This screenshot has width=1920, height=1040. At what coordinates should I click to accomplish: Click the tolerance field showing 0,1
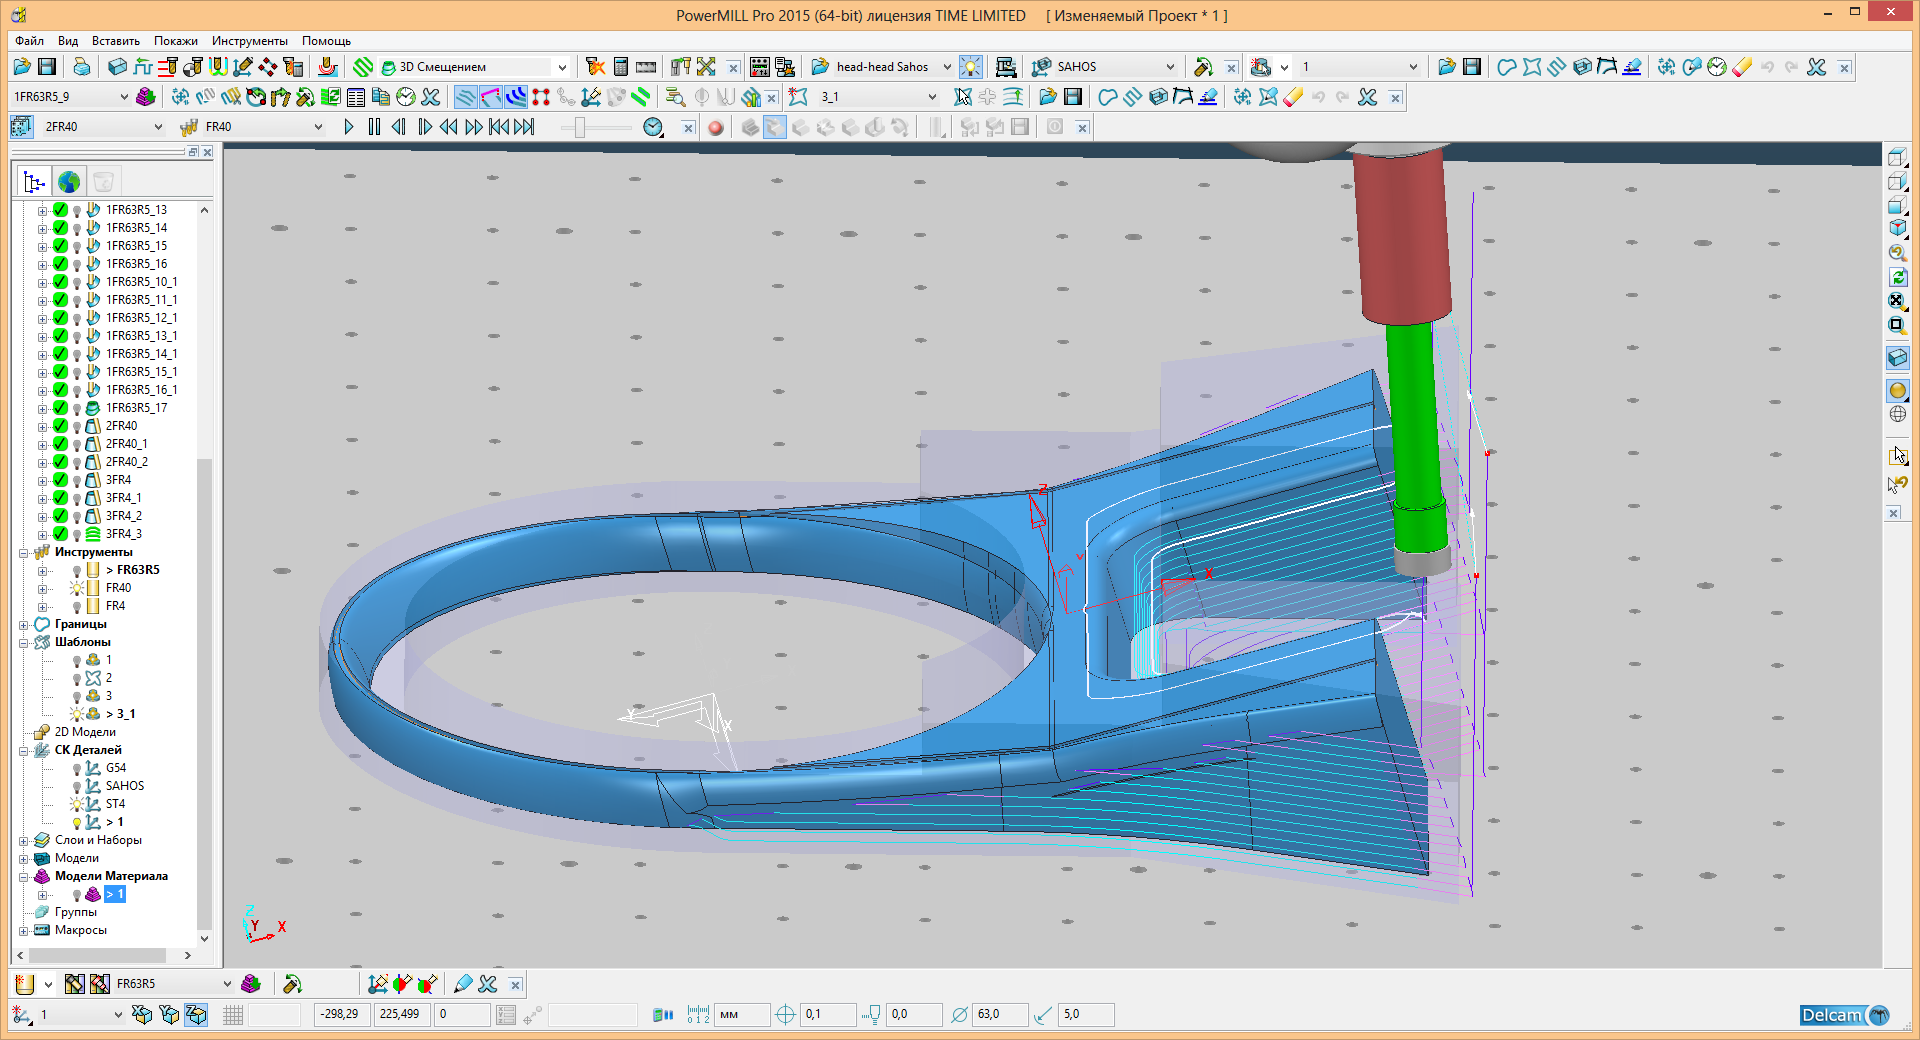pos(828,1014)
